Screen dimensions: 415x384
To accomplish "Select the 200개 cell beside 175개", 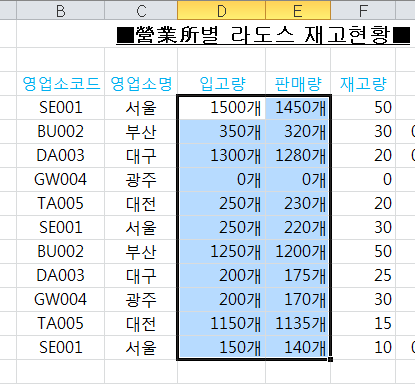I will [221, 275].
